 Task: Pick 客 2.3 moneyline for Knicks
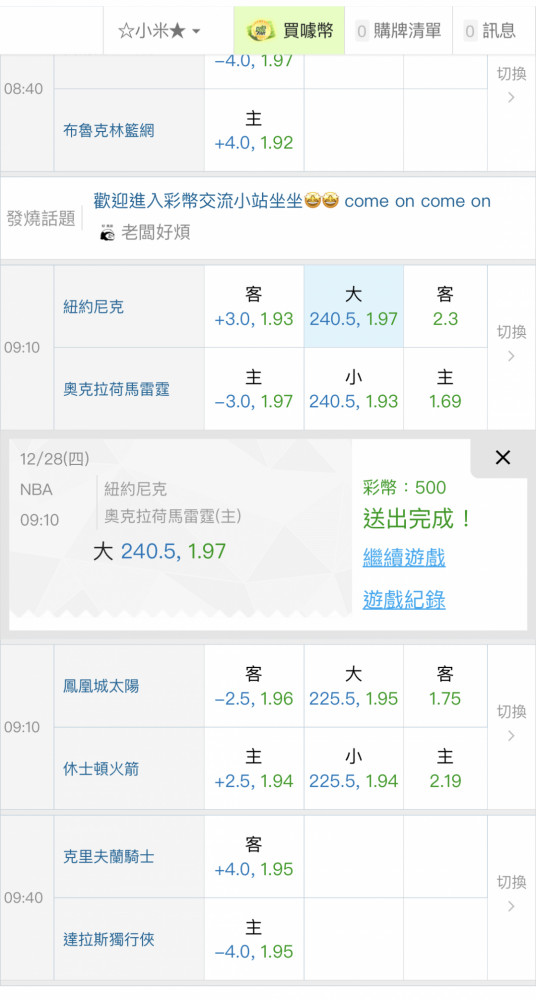[445, 307]
